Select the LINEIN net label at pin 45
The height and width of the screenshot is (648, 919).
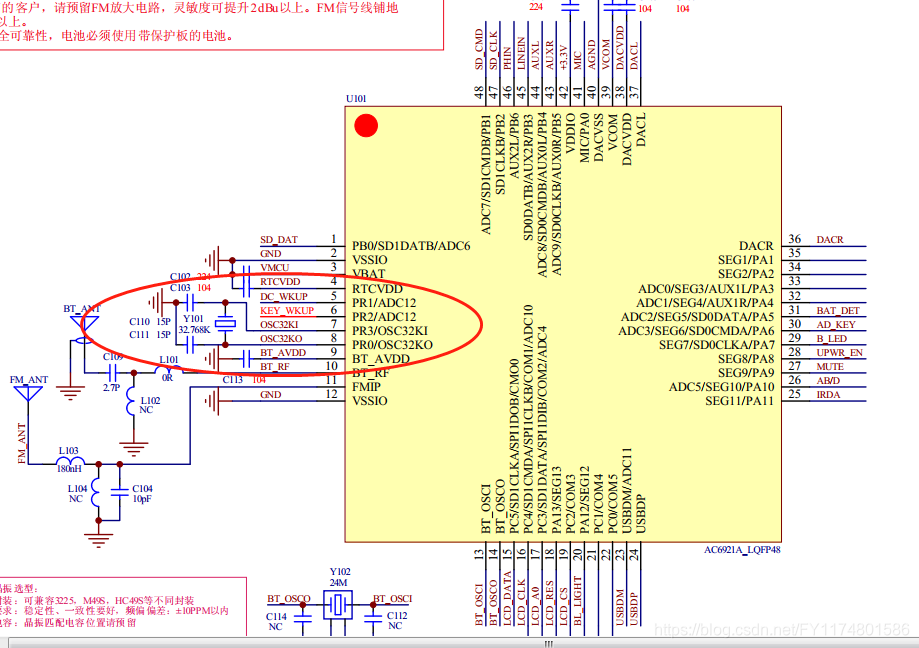[x=521, y=53]
